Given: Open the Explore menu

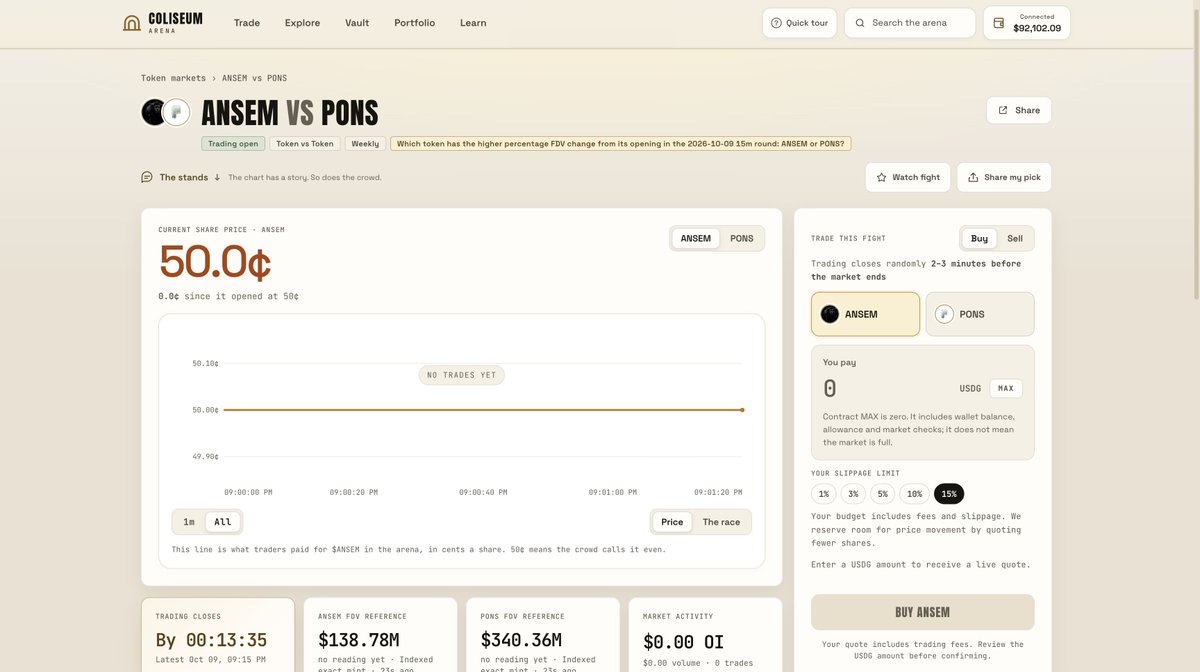Looking at the screenshot, I should 302,23.
